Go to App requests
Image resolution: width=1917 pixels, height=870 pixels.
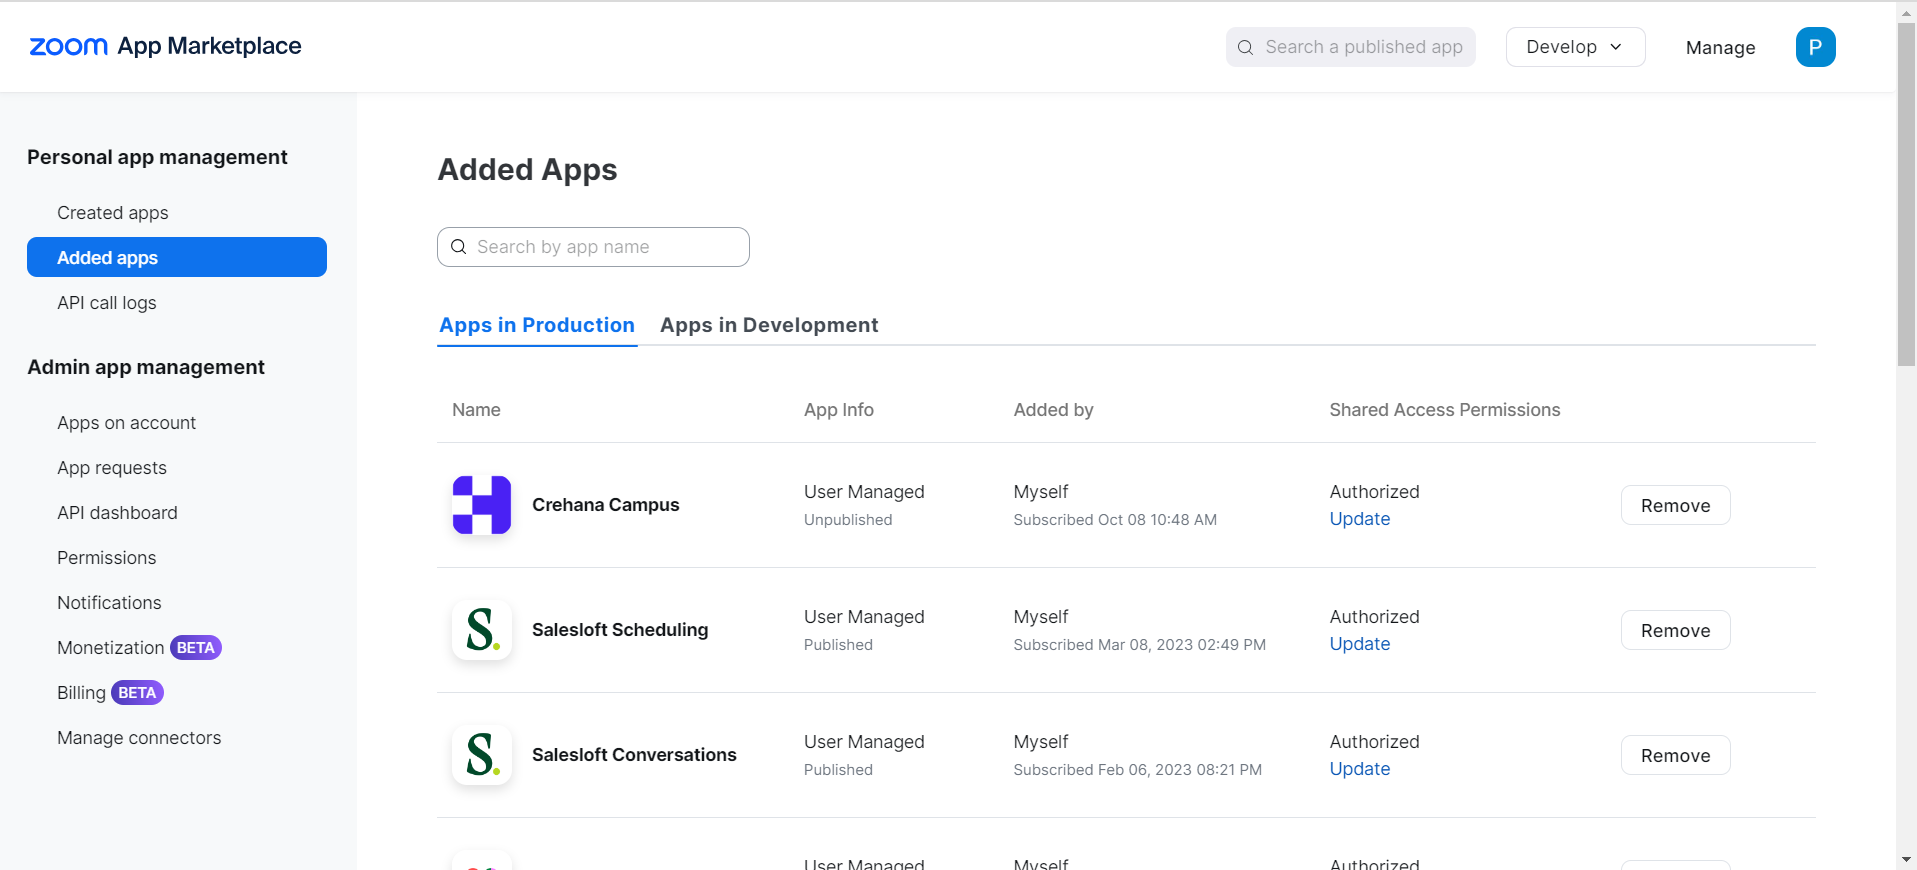(112, 468)
